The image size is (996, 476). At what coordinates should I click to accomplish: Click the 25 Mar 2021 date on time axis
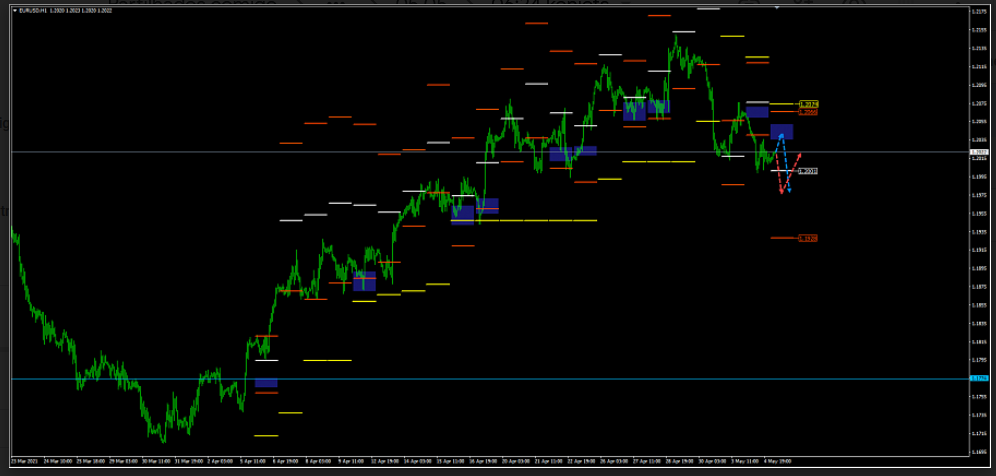pos(25,462)
